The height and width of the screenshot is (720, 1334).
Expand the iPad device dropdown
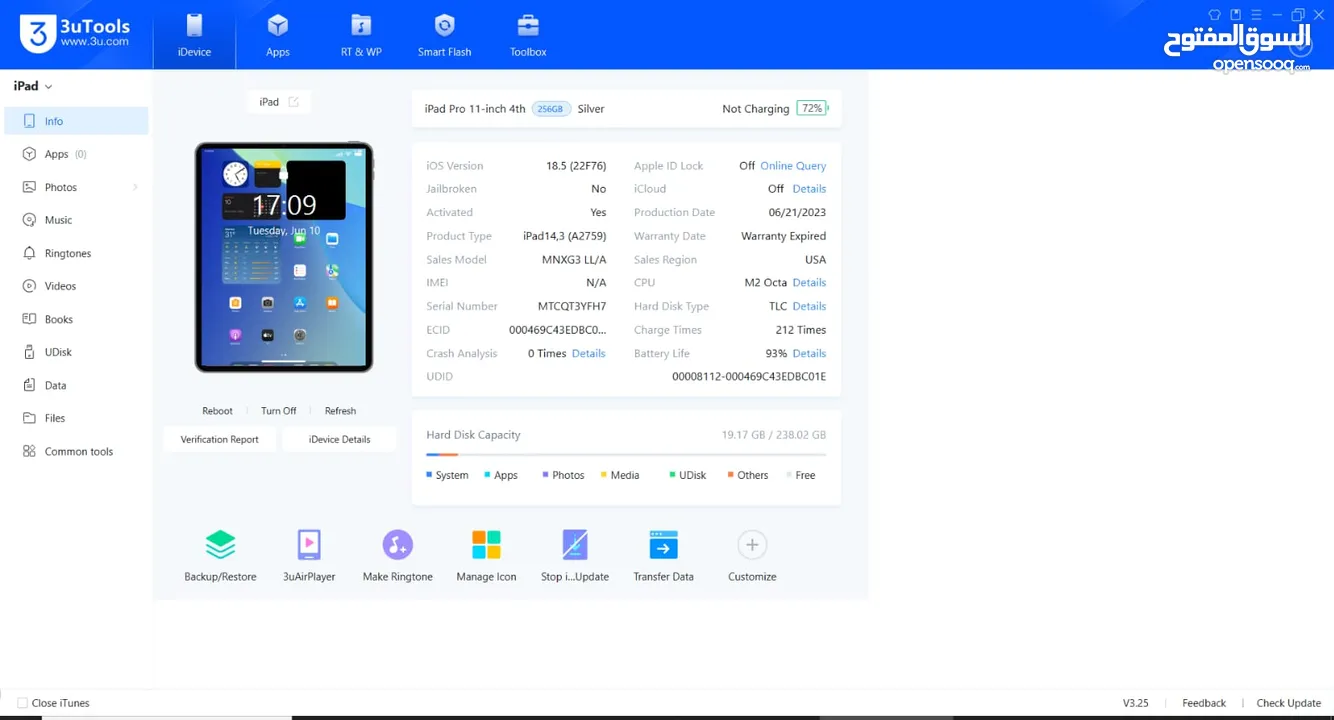pyautogui.click(x=33, y=86)
